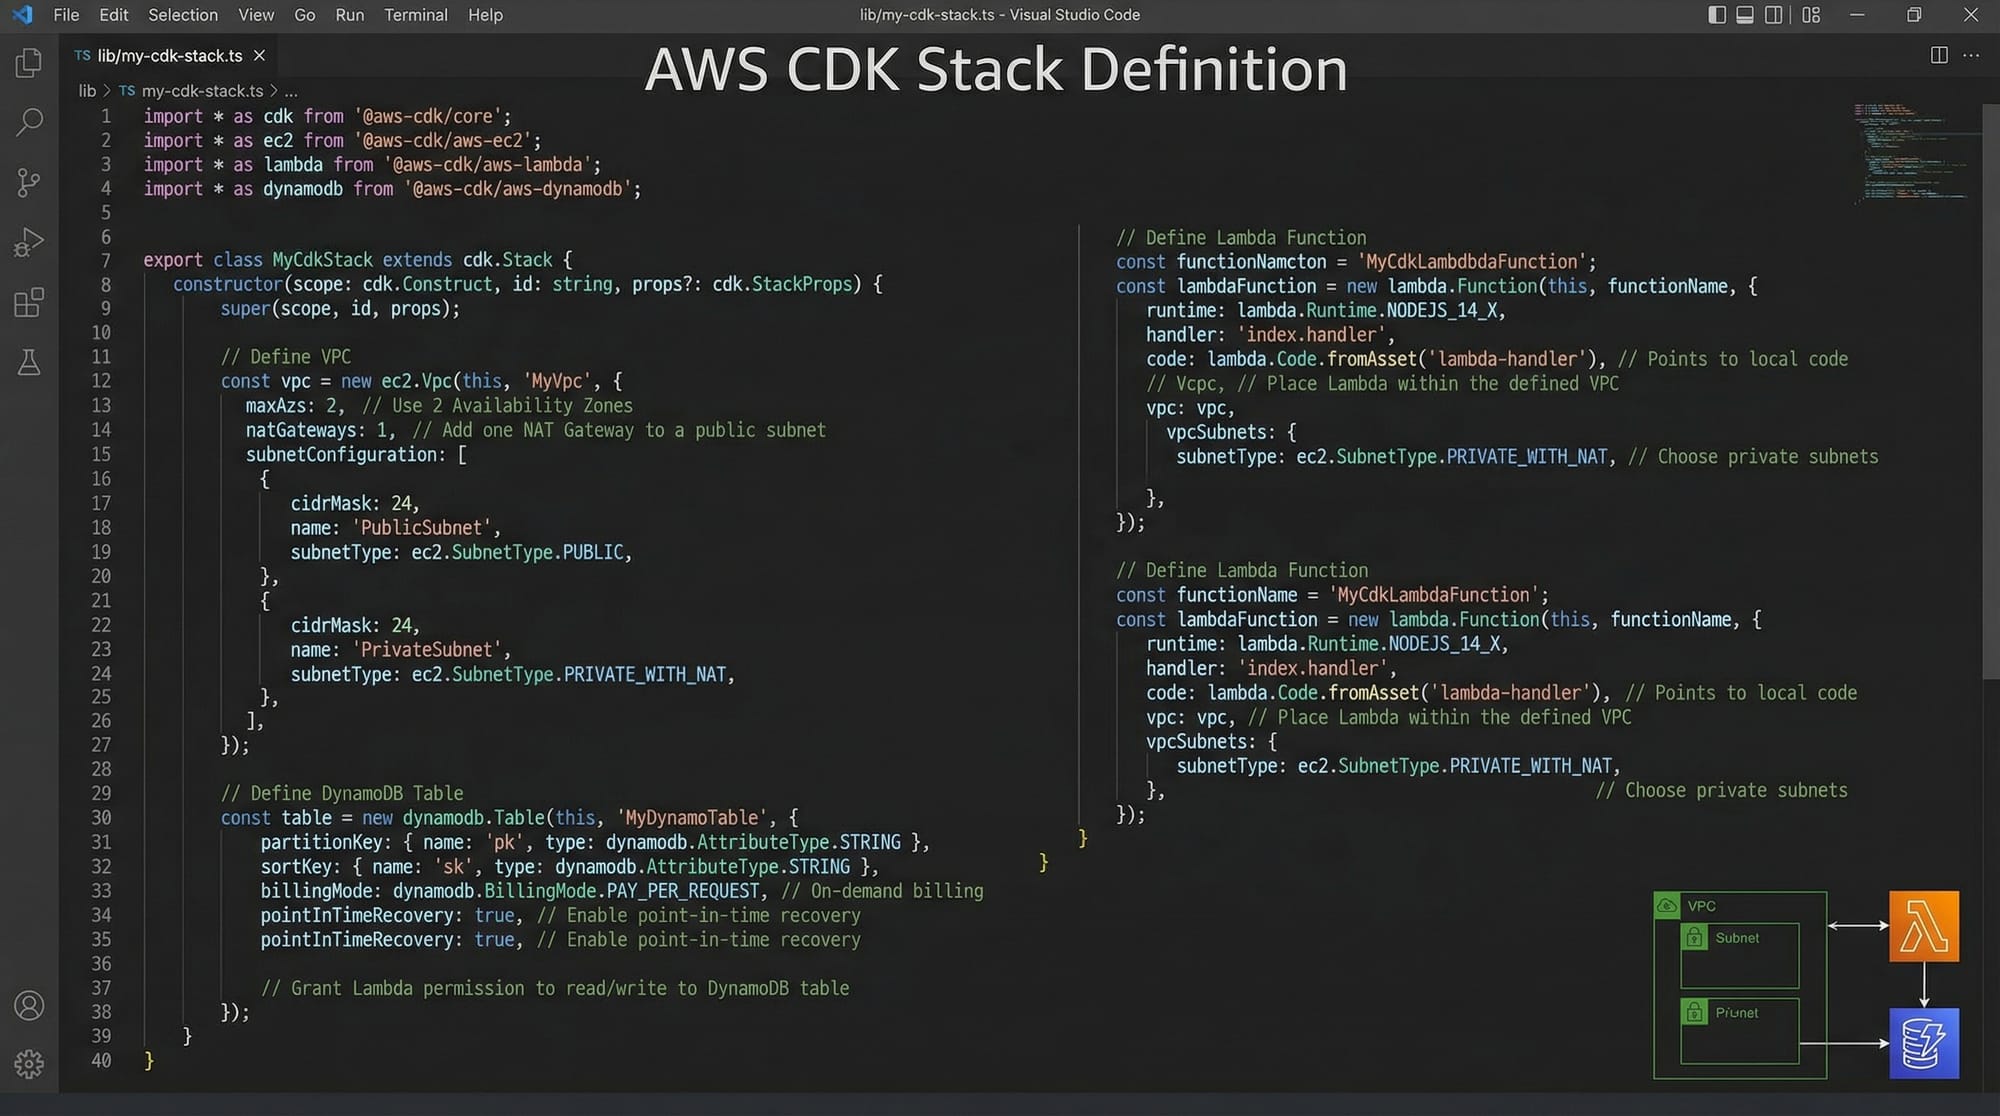
Task: Click the minimap to jump in the file
Action: pos(1910,150)
